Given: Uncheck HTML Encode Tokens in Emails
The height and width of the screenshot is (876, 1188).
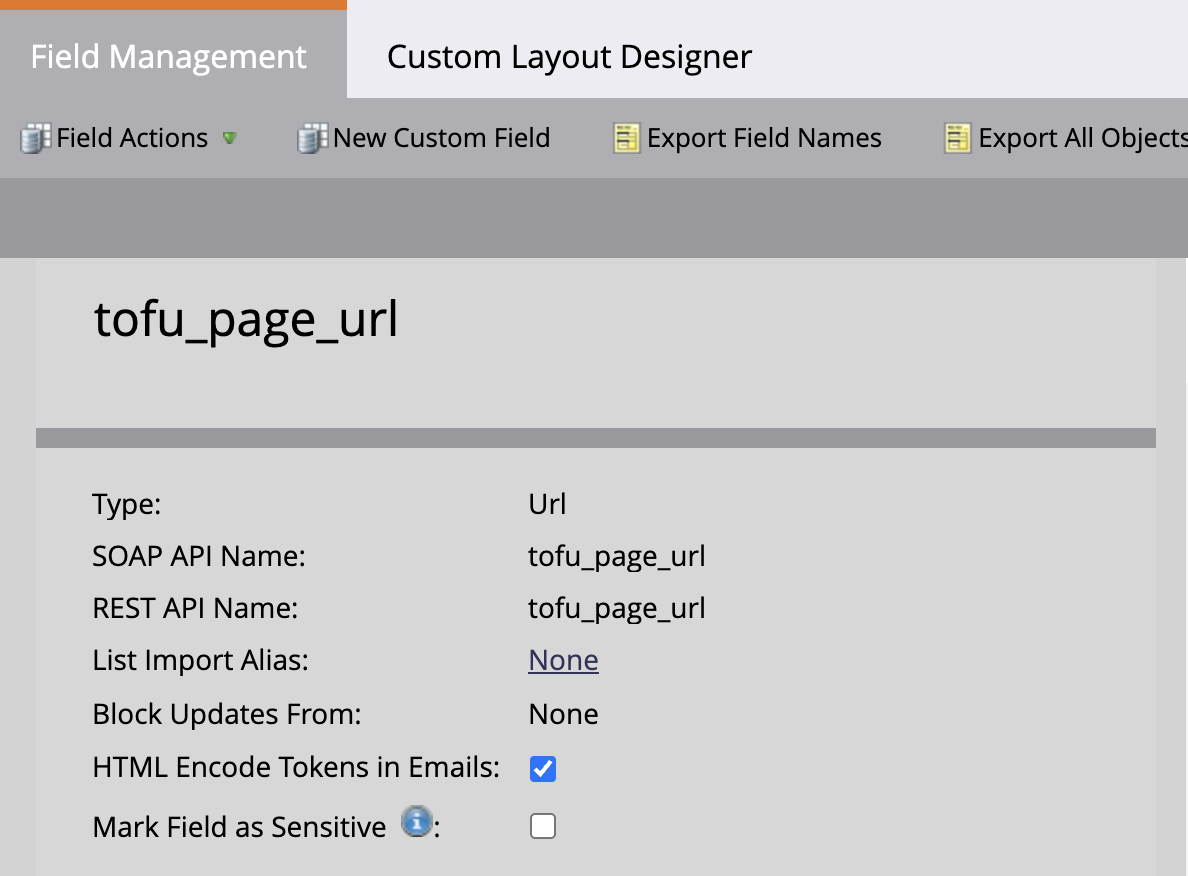Looking at the screenshot, I should coord(542,768).
